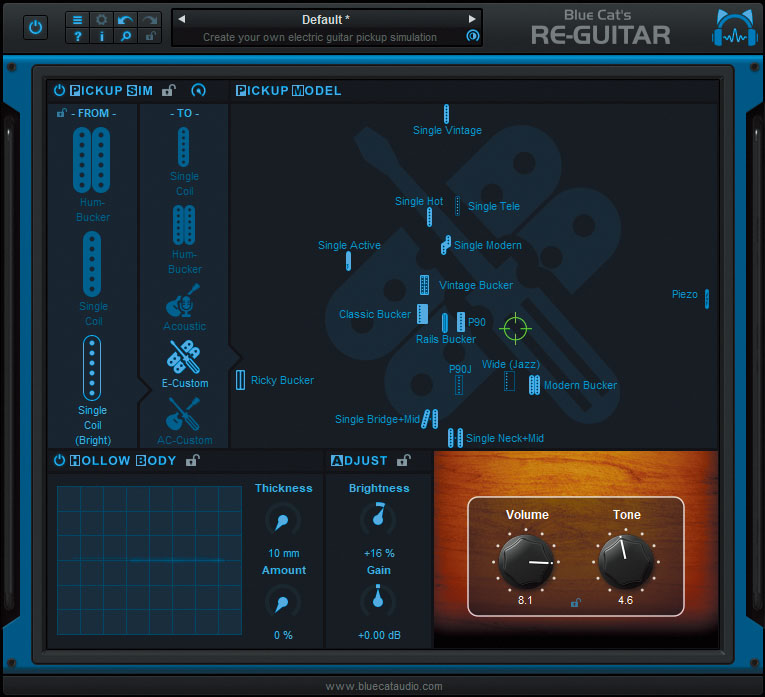Pick the Single Hot pickup model
This screenshot has width=765, height=697.
[x=429, y=217]
